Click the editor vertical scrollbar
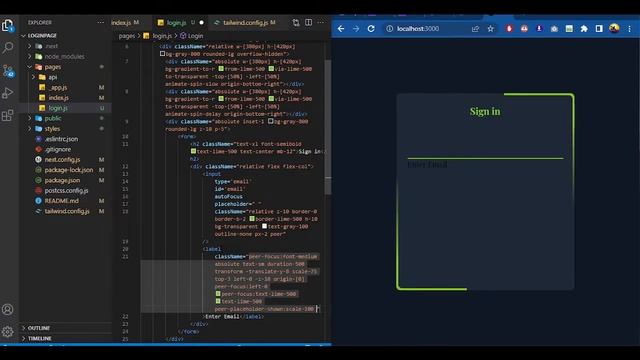This screenshot has height=360, width=640. (x=328, y=127)
